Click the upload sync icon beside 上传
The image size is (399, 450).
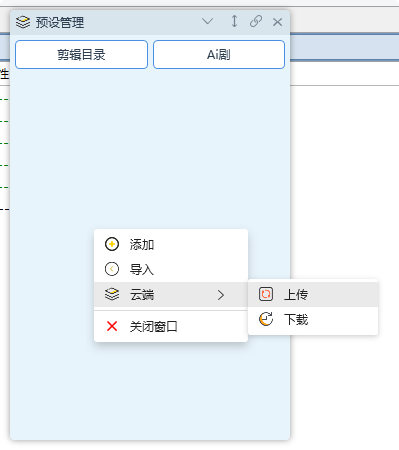coord(266,294)
